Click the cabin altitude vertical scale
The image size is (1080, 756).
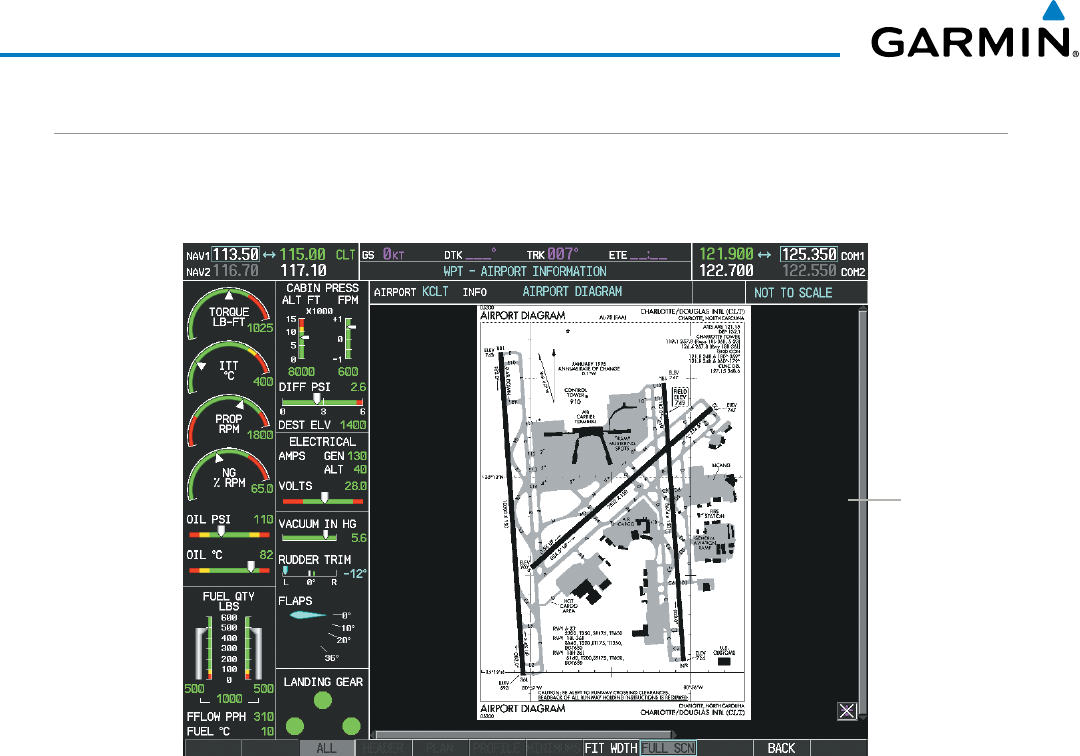point(300,339)
